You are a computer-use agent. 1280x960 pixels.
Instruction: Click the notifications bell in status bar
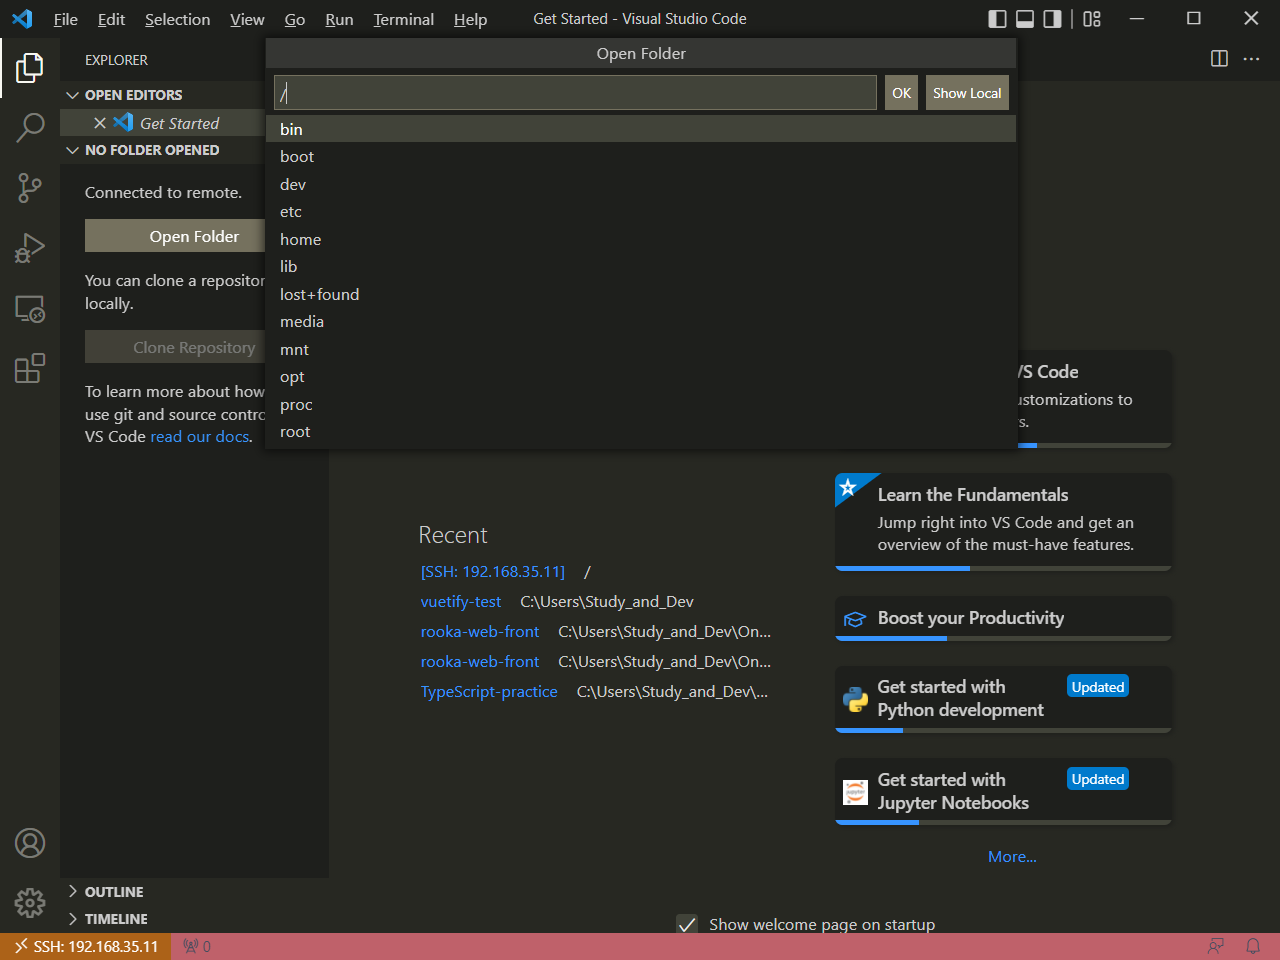coord(1253,946)
